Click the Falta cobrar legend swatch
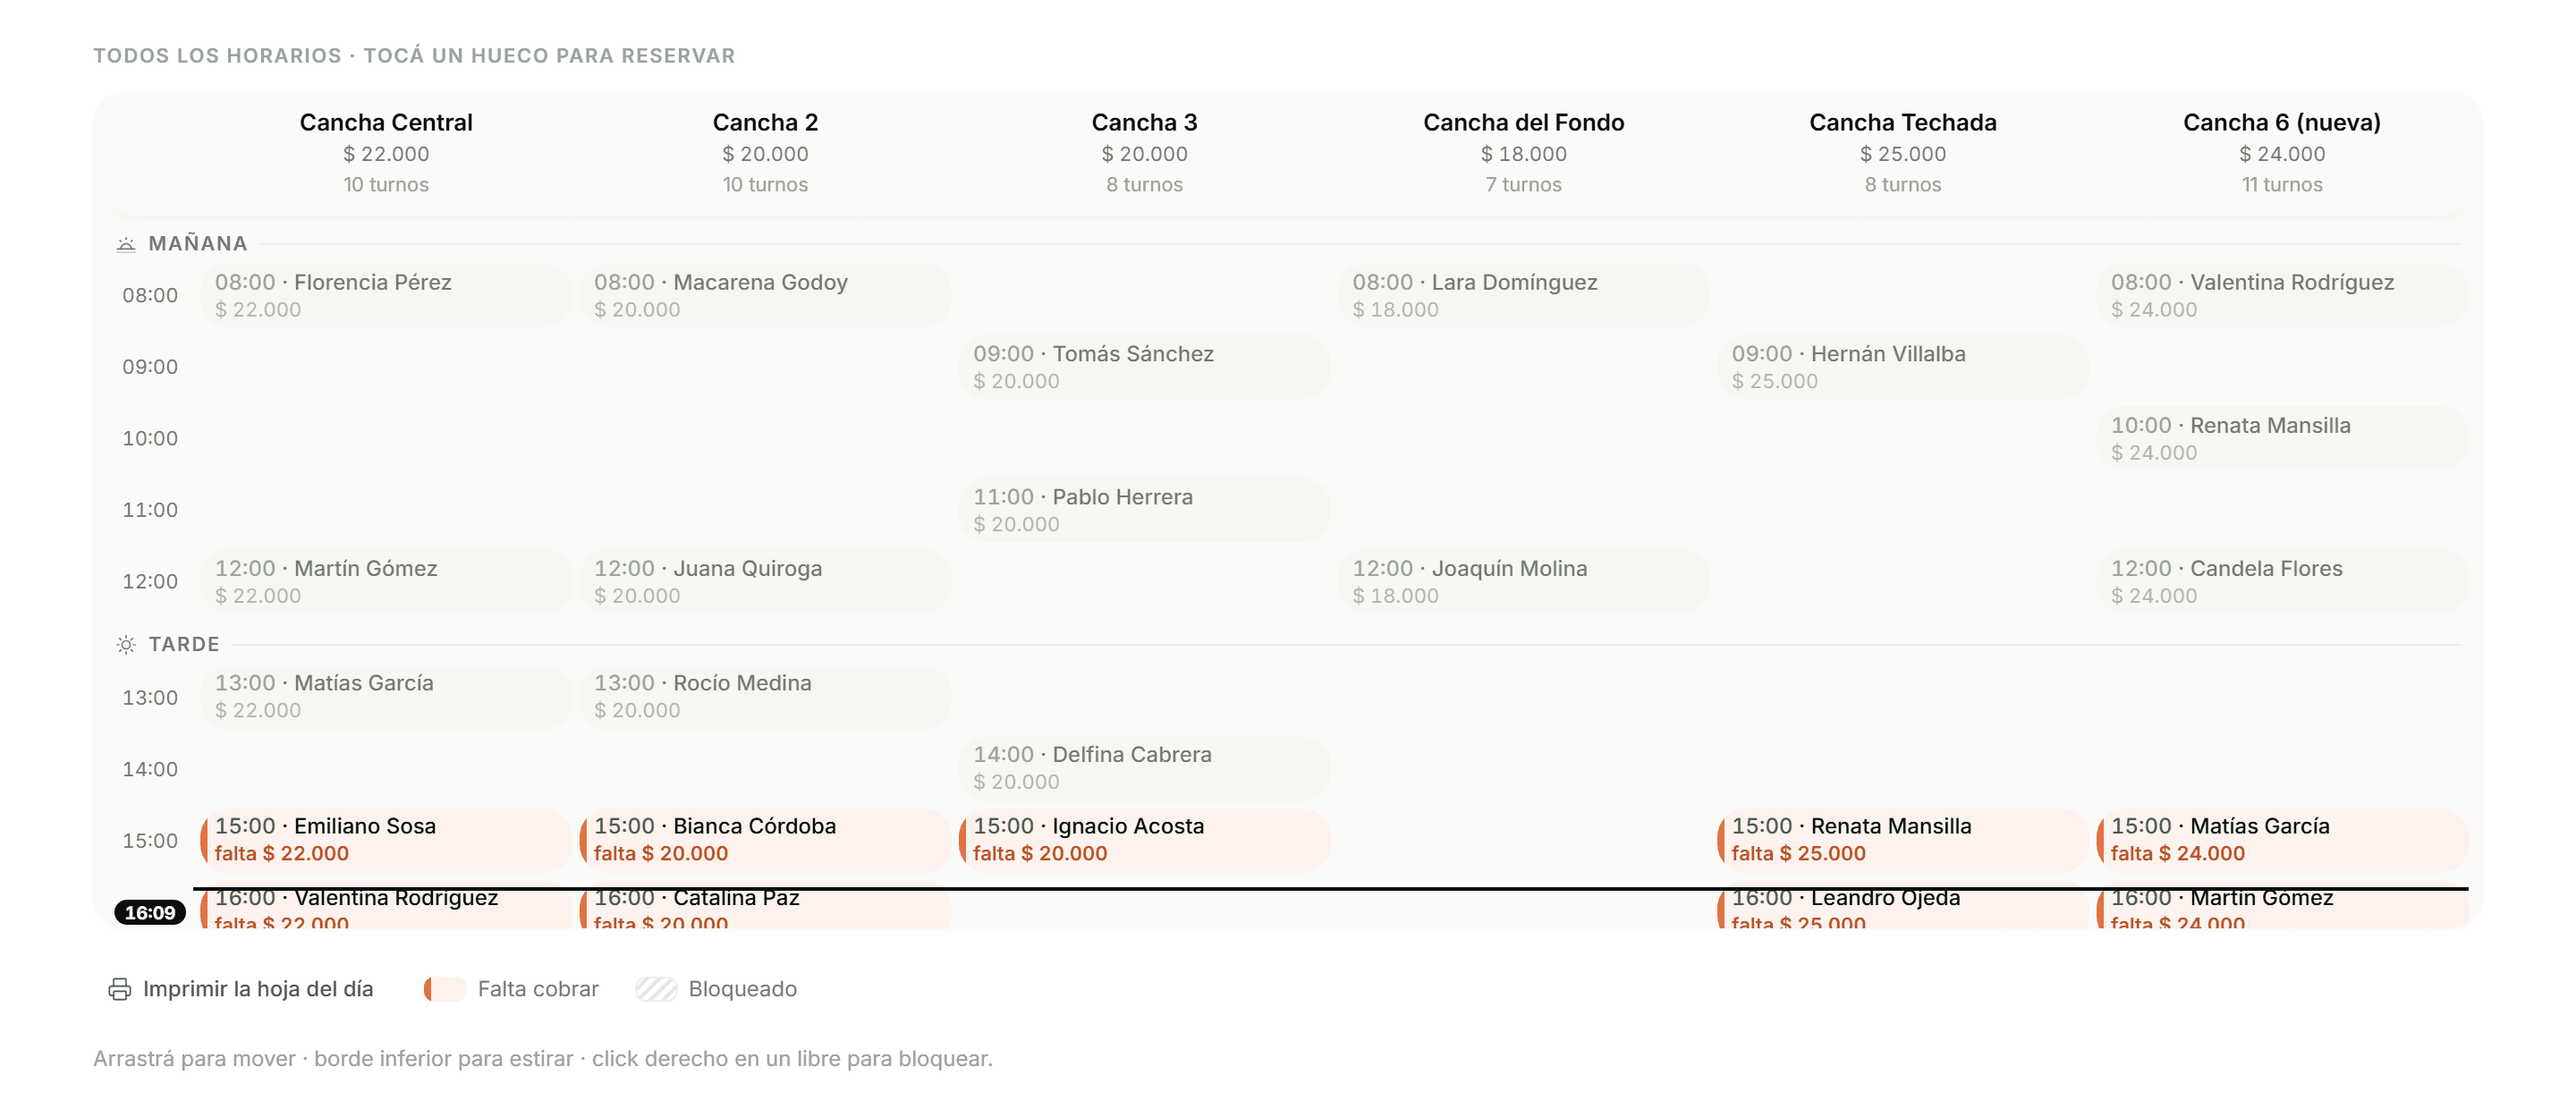 click(x=445, y=989)
